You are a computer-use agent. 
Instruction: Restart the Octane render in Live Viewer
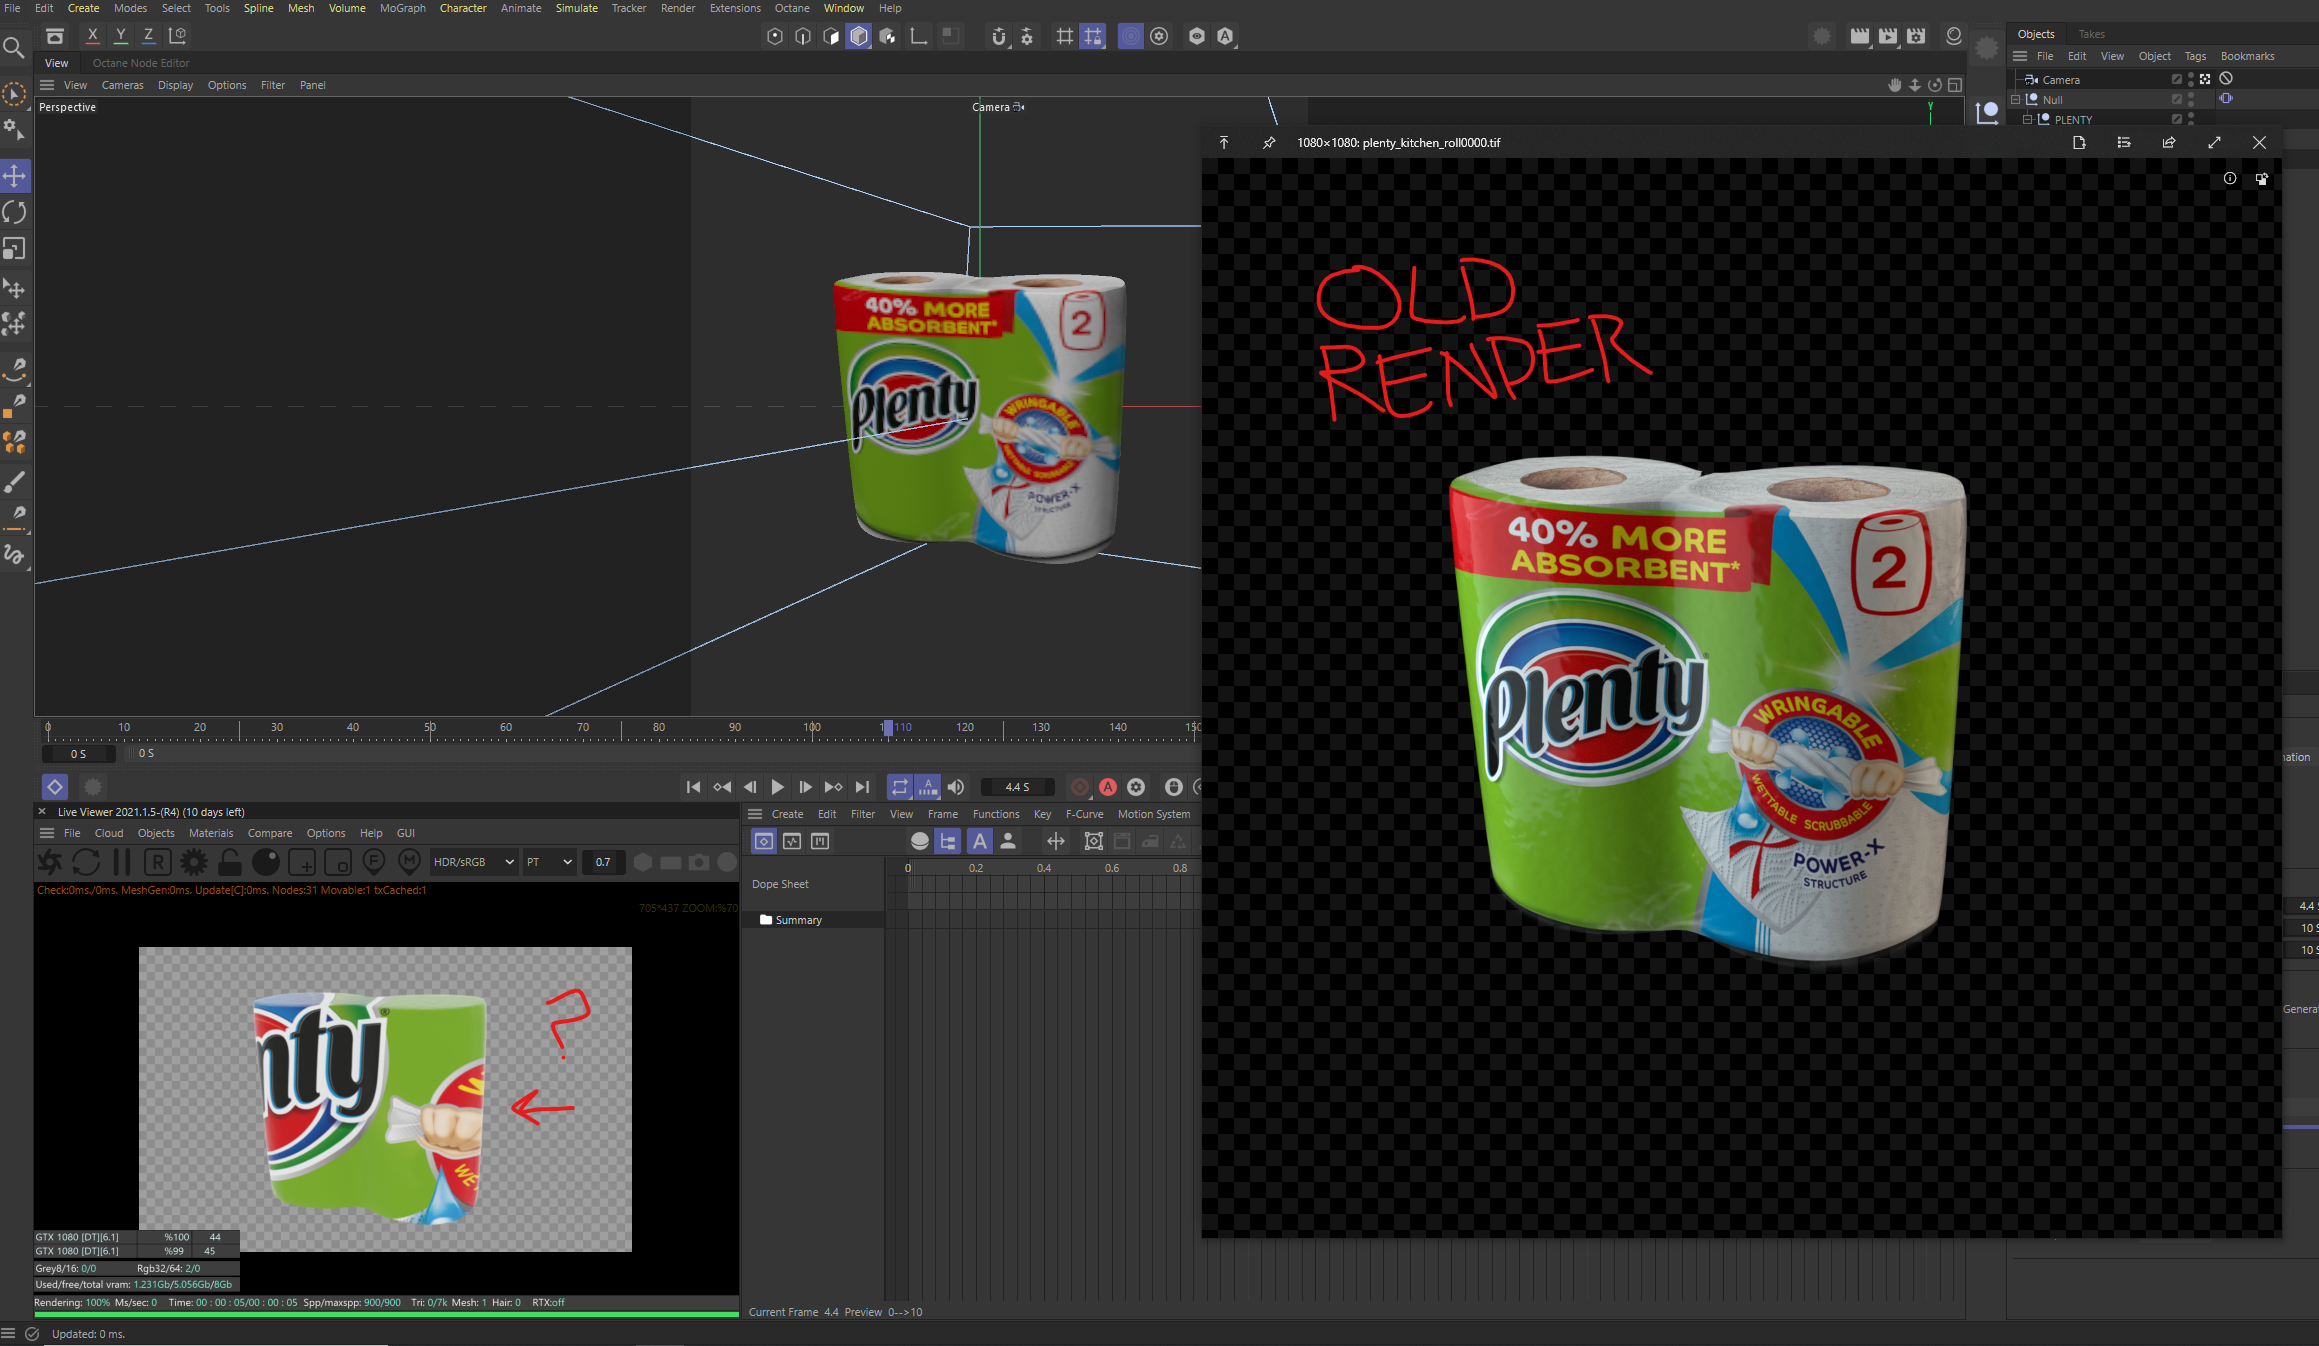pos(86,862)
